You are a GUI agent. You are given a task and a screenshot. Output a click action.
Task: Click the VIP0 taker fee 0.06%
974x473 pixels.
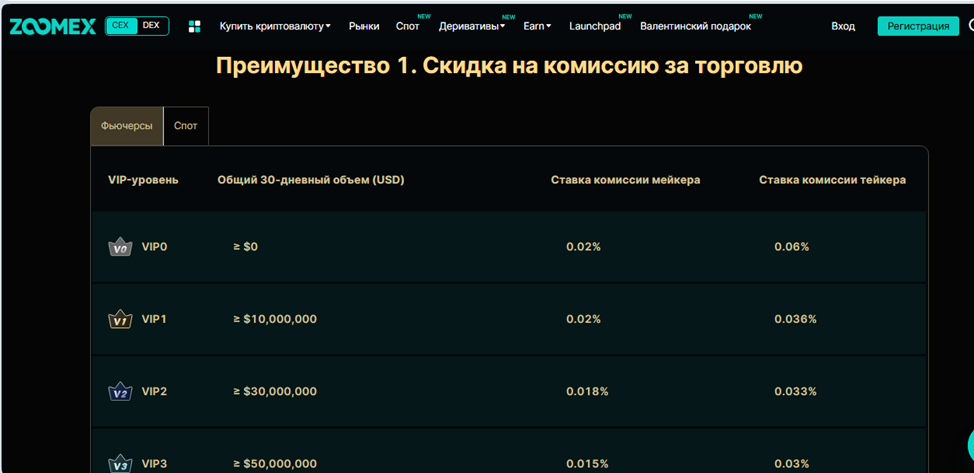click(x=791, y=247)
